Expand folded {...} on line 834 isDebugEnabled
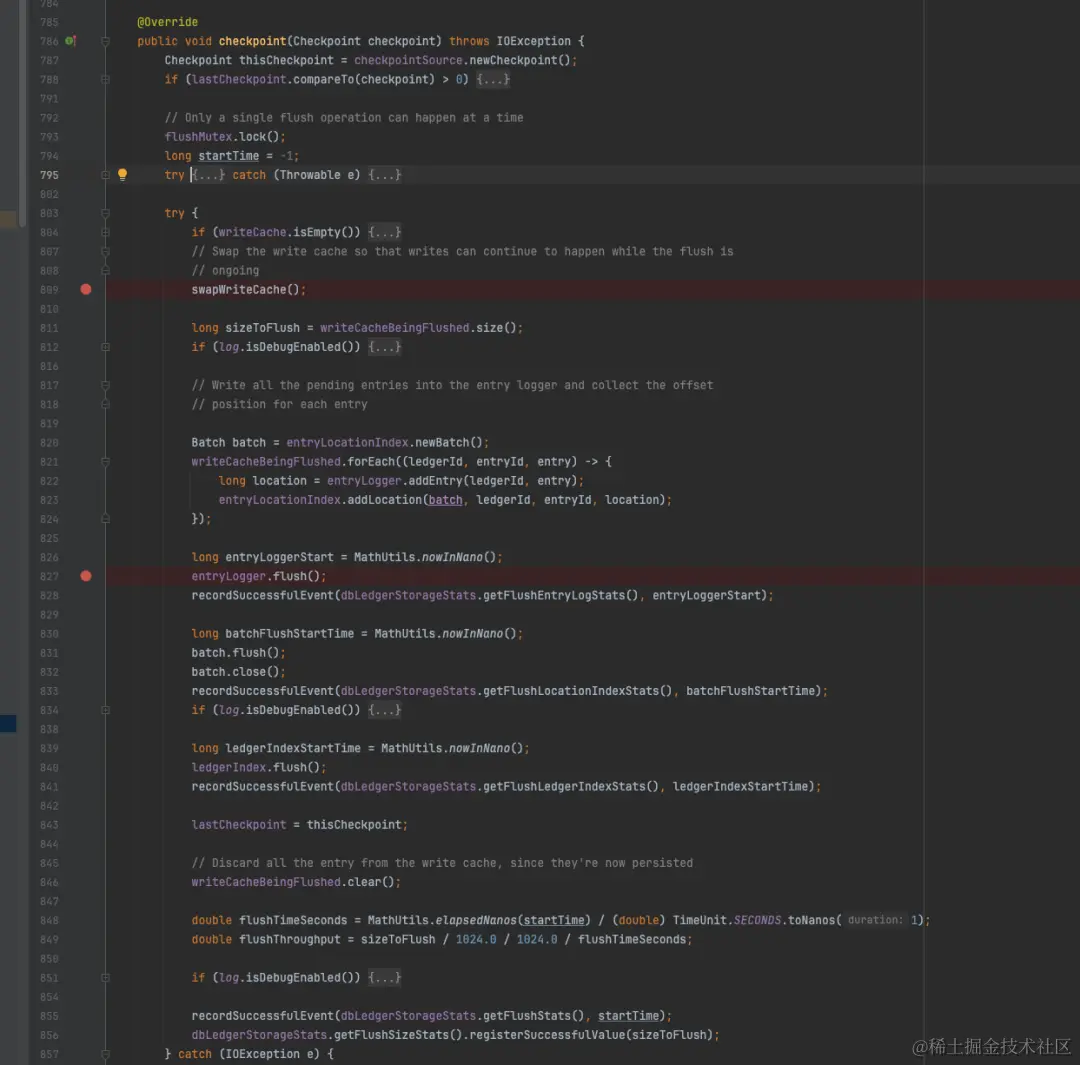 click(384, 710)
